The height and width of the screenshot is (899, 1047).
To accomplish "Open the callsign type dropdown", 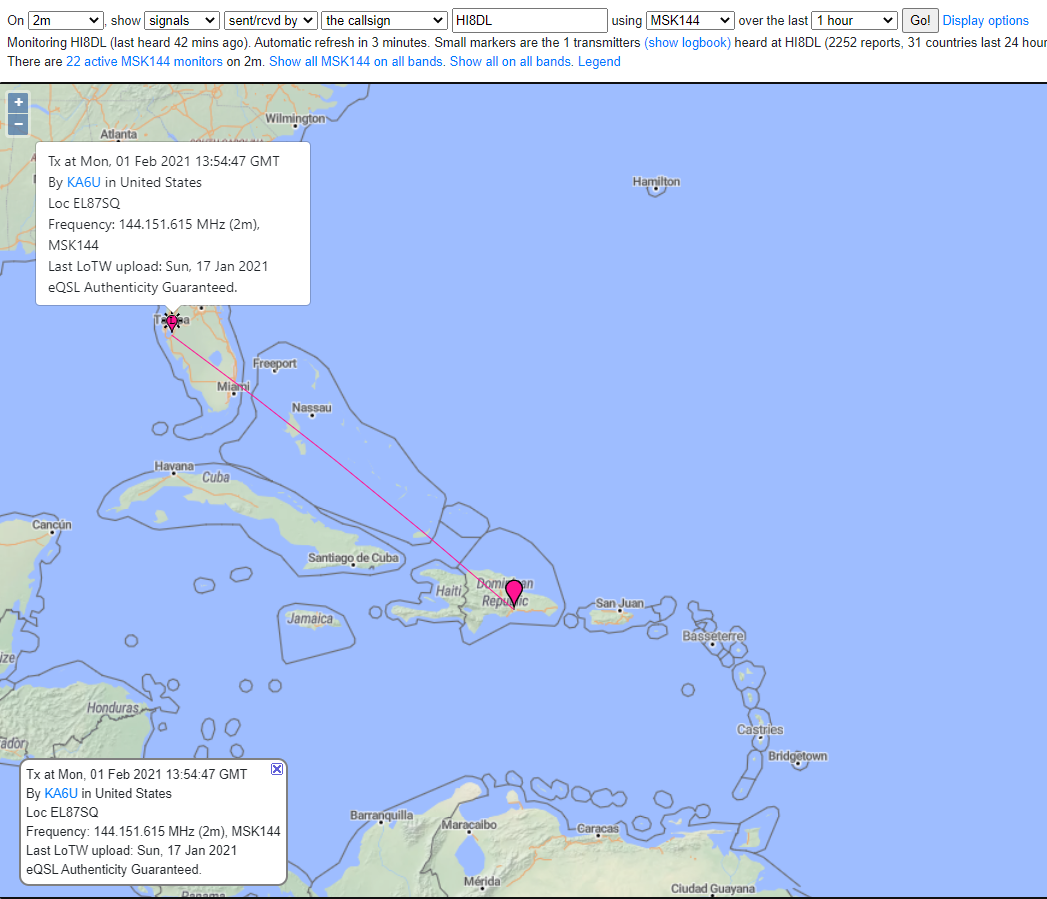I will pyautogui.click(x=385, y=20).
